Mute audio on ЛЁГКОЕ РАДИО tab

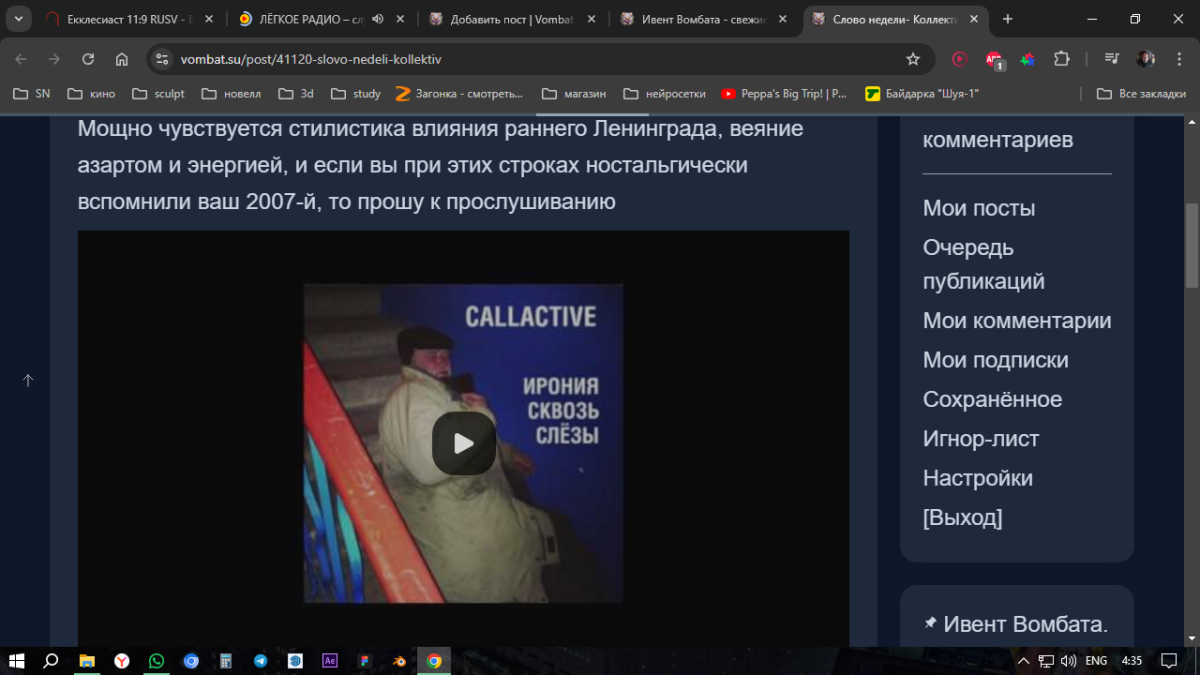coord(379,19)
